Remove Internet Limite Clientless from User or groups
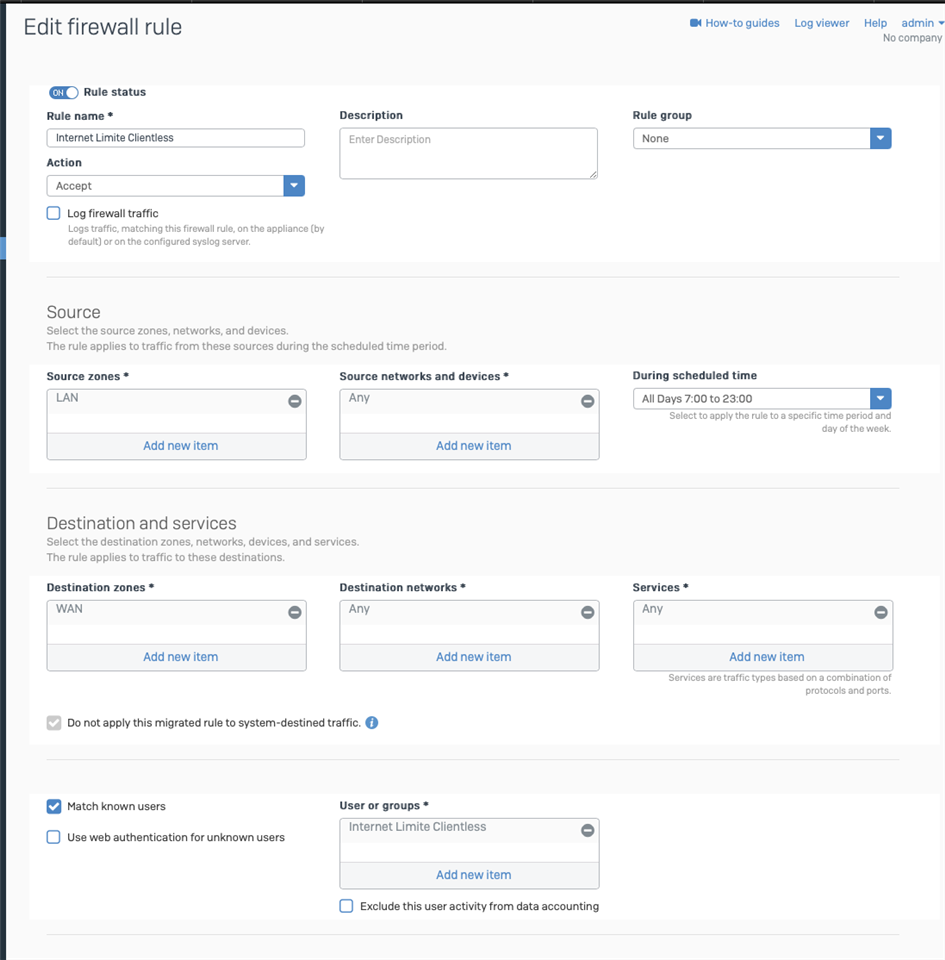This screenshot has width=945, height=960. pos(588,830)
